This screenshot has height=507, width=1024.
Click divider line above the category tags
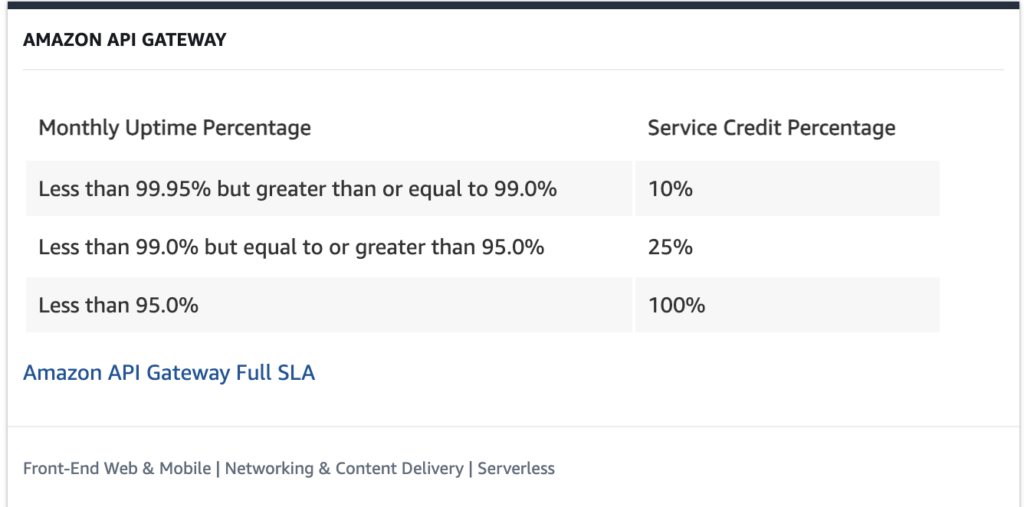point(512,427)
